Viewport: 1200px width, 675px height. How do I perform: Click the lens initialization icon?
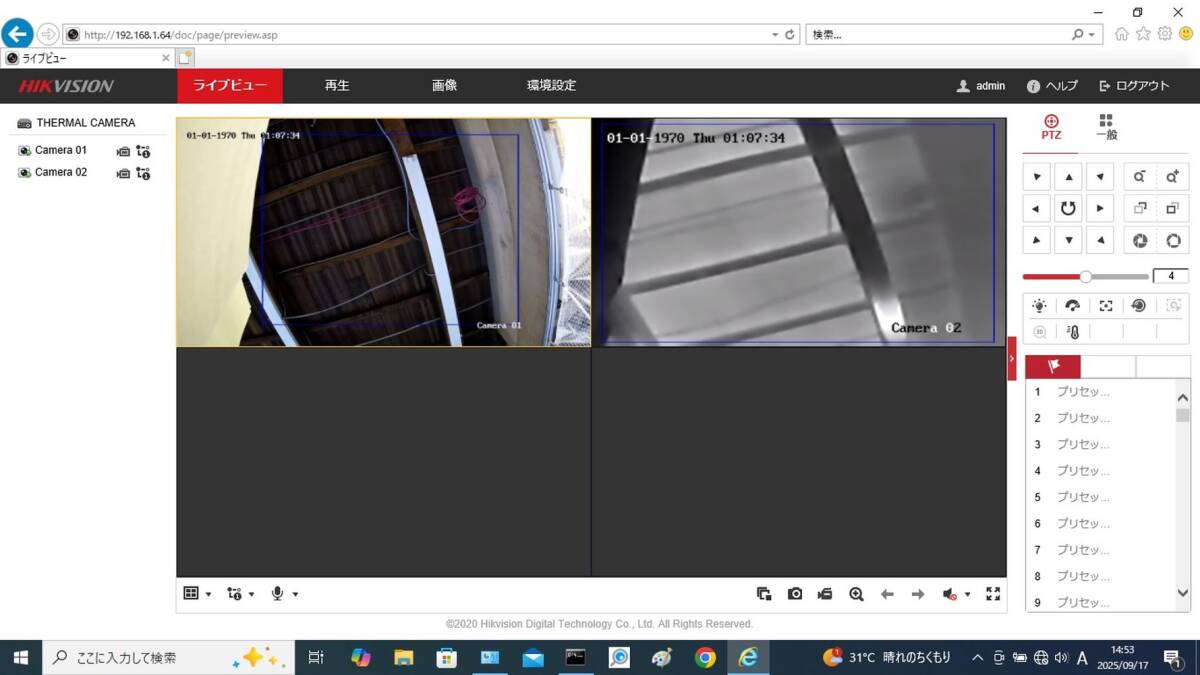(1139, 306)
